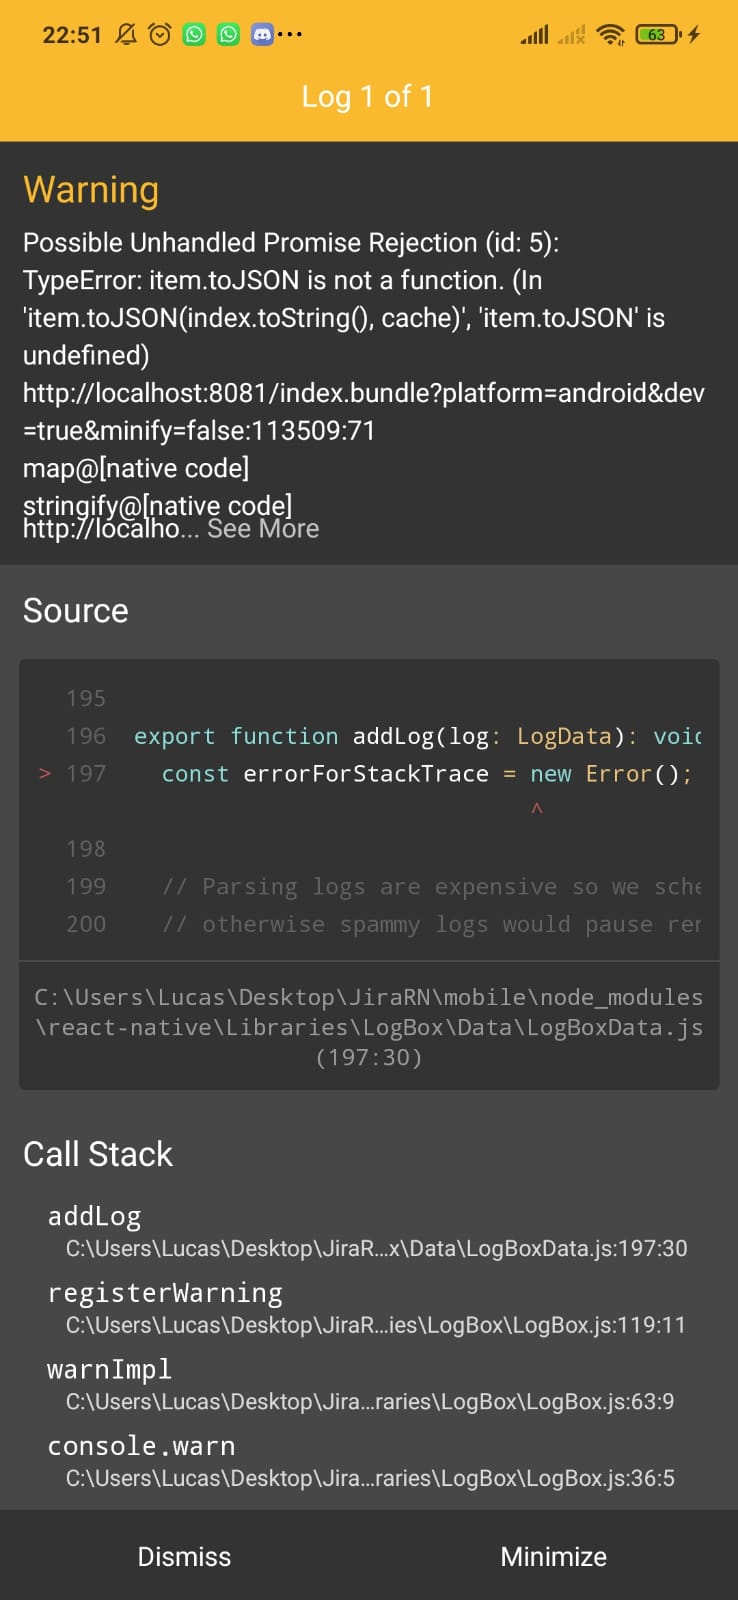Viewport: 738px width, 1600px height.
Task: Tap the "Log 1 of 1" header
Action: pos(368,97)
